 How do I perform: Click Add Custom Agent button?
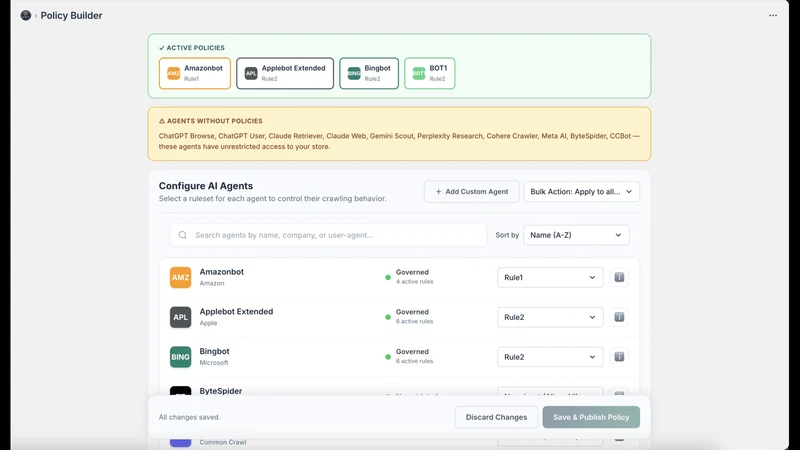click(471, 192)
